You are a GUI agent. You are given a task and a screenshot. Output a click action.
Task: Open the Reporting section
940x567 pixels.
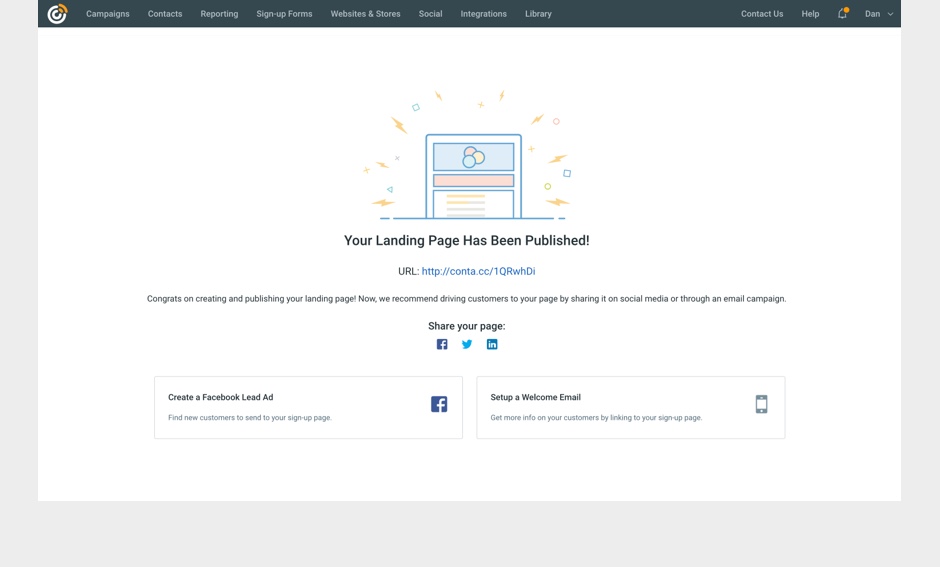[x=219, y=14]
